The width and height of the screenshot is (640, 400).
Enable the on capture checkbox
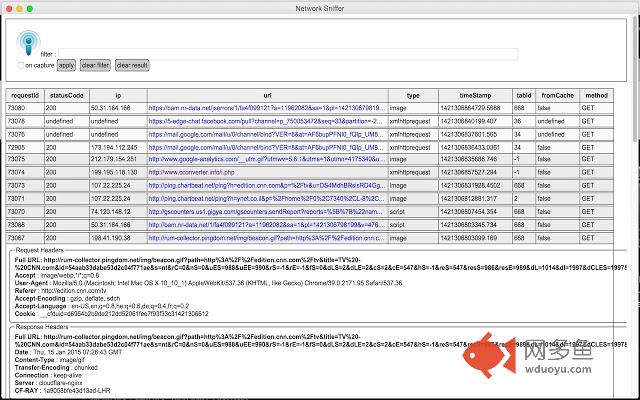(x=20, y=65)
